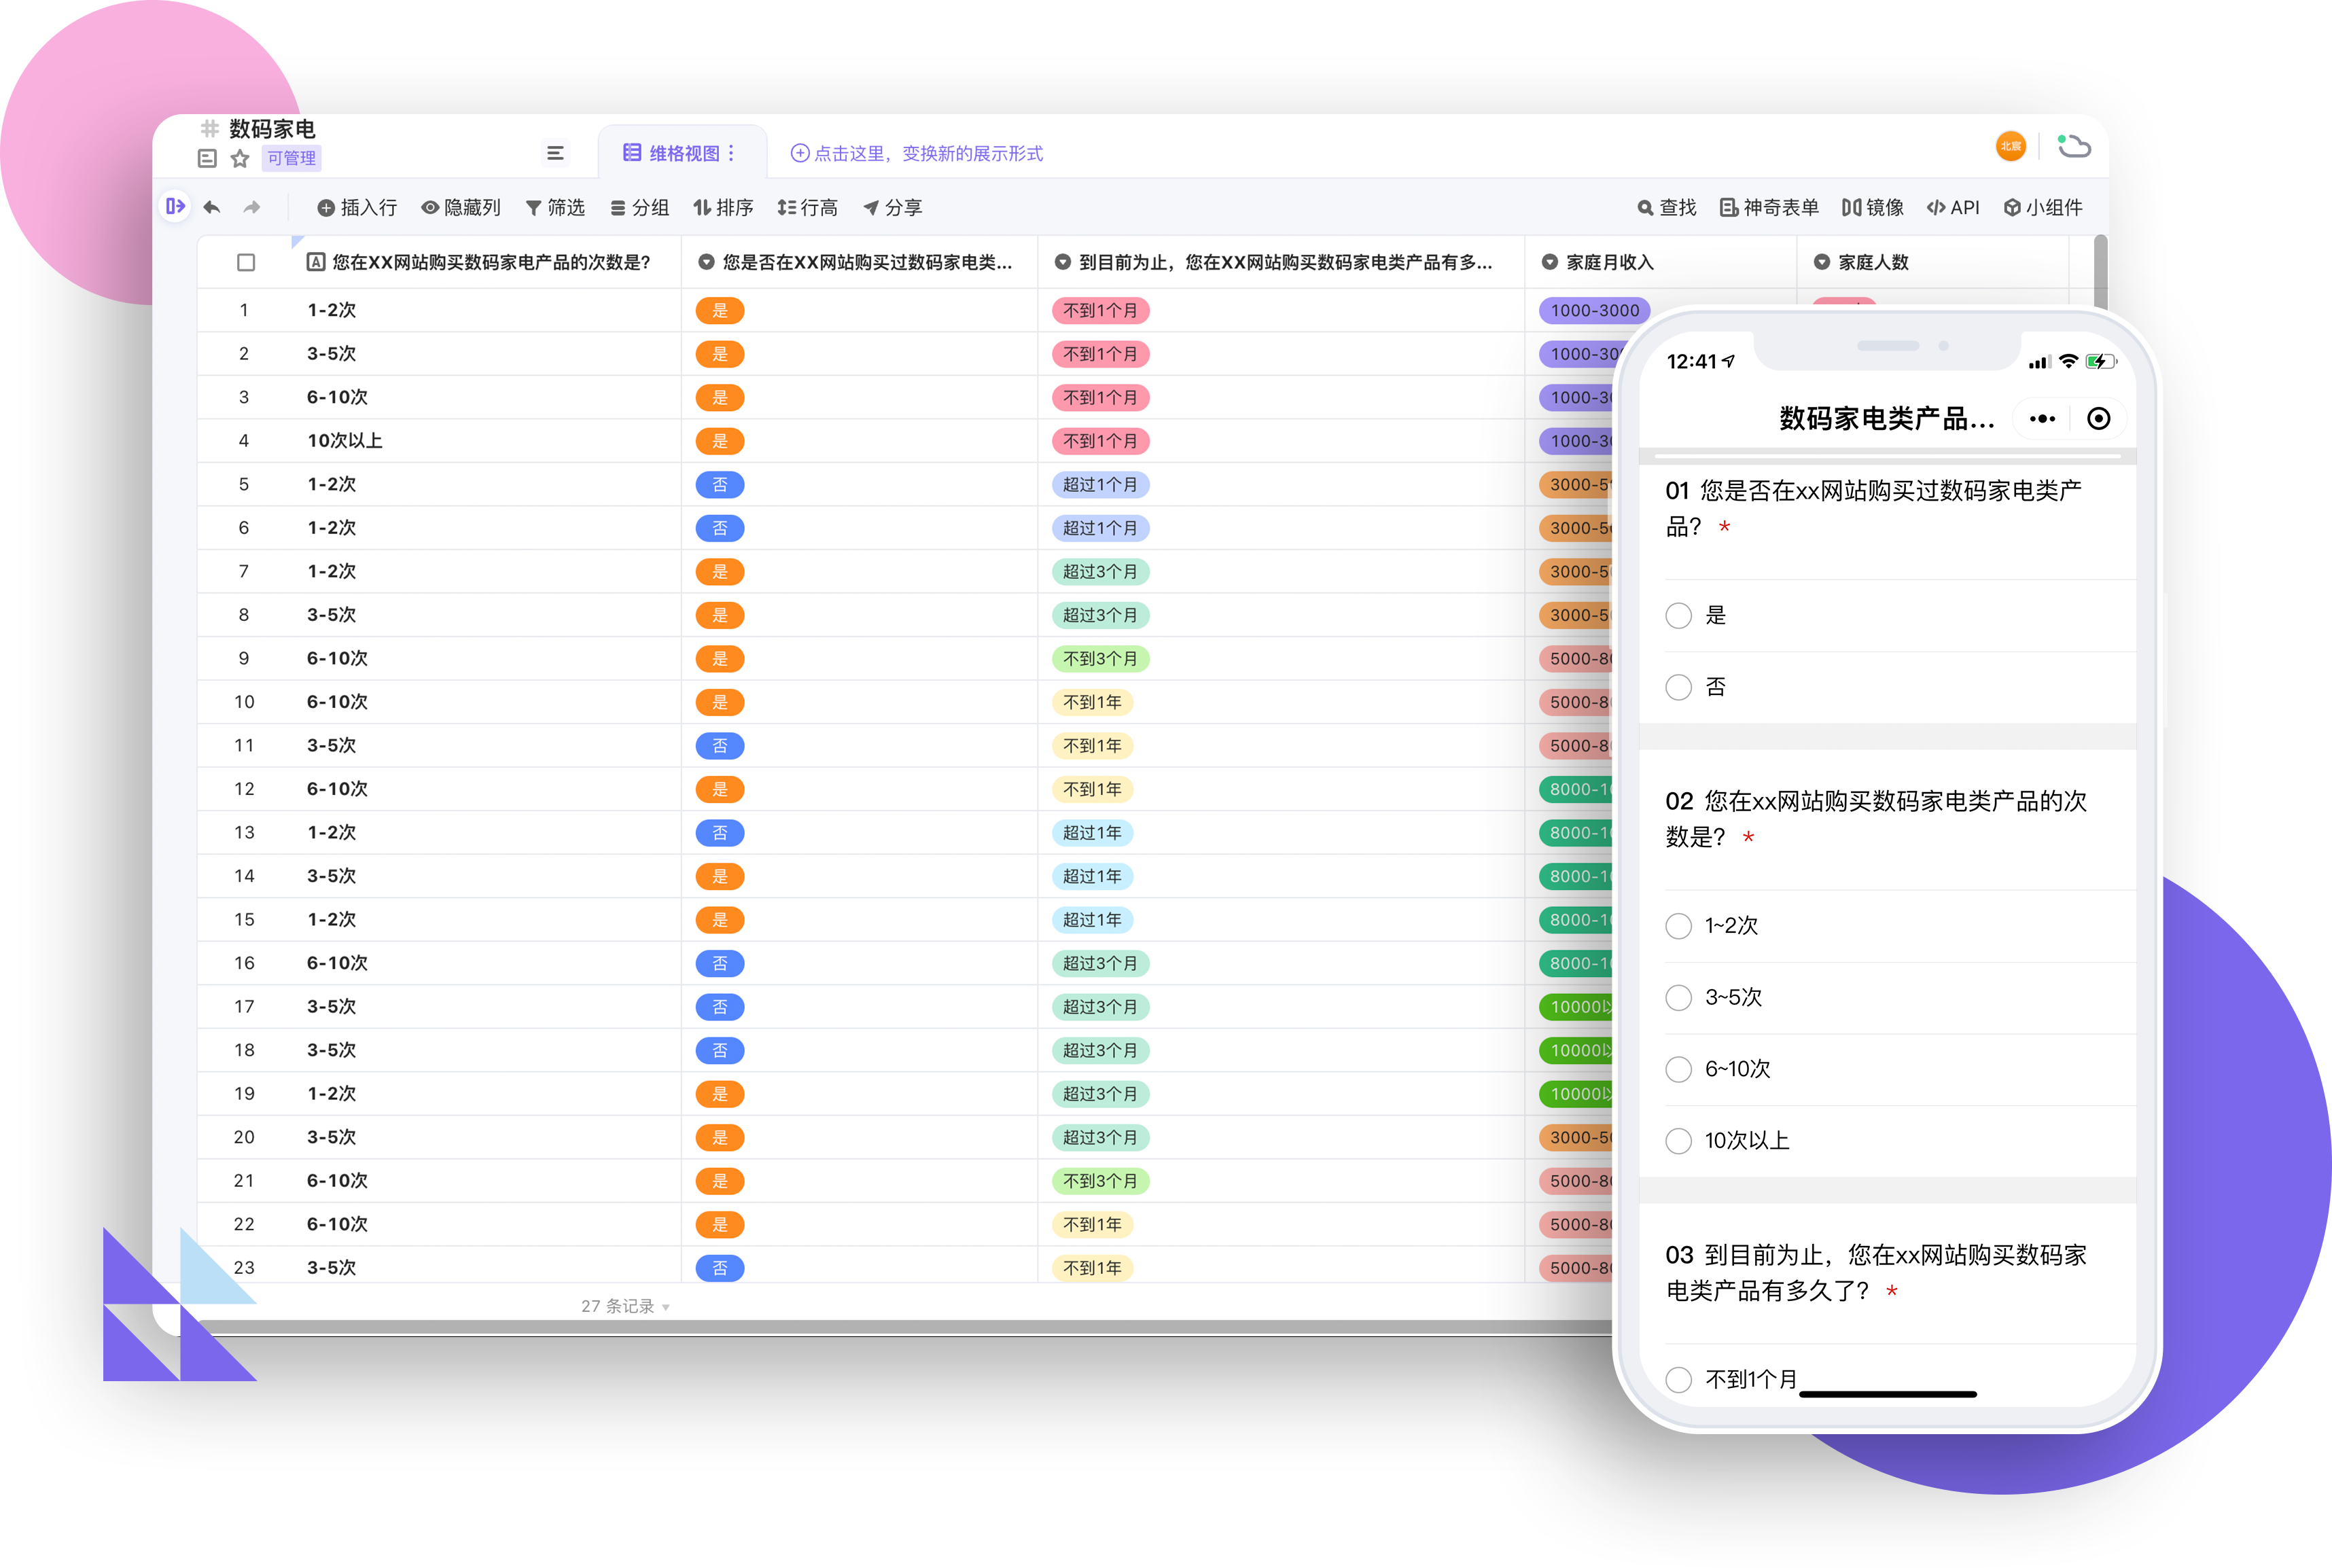The image size is (2332, 1568).
Task: Open the description note icon
Action: click(x=207, y=158)
